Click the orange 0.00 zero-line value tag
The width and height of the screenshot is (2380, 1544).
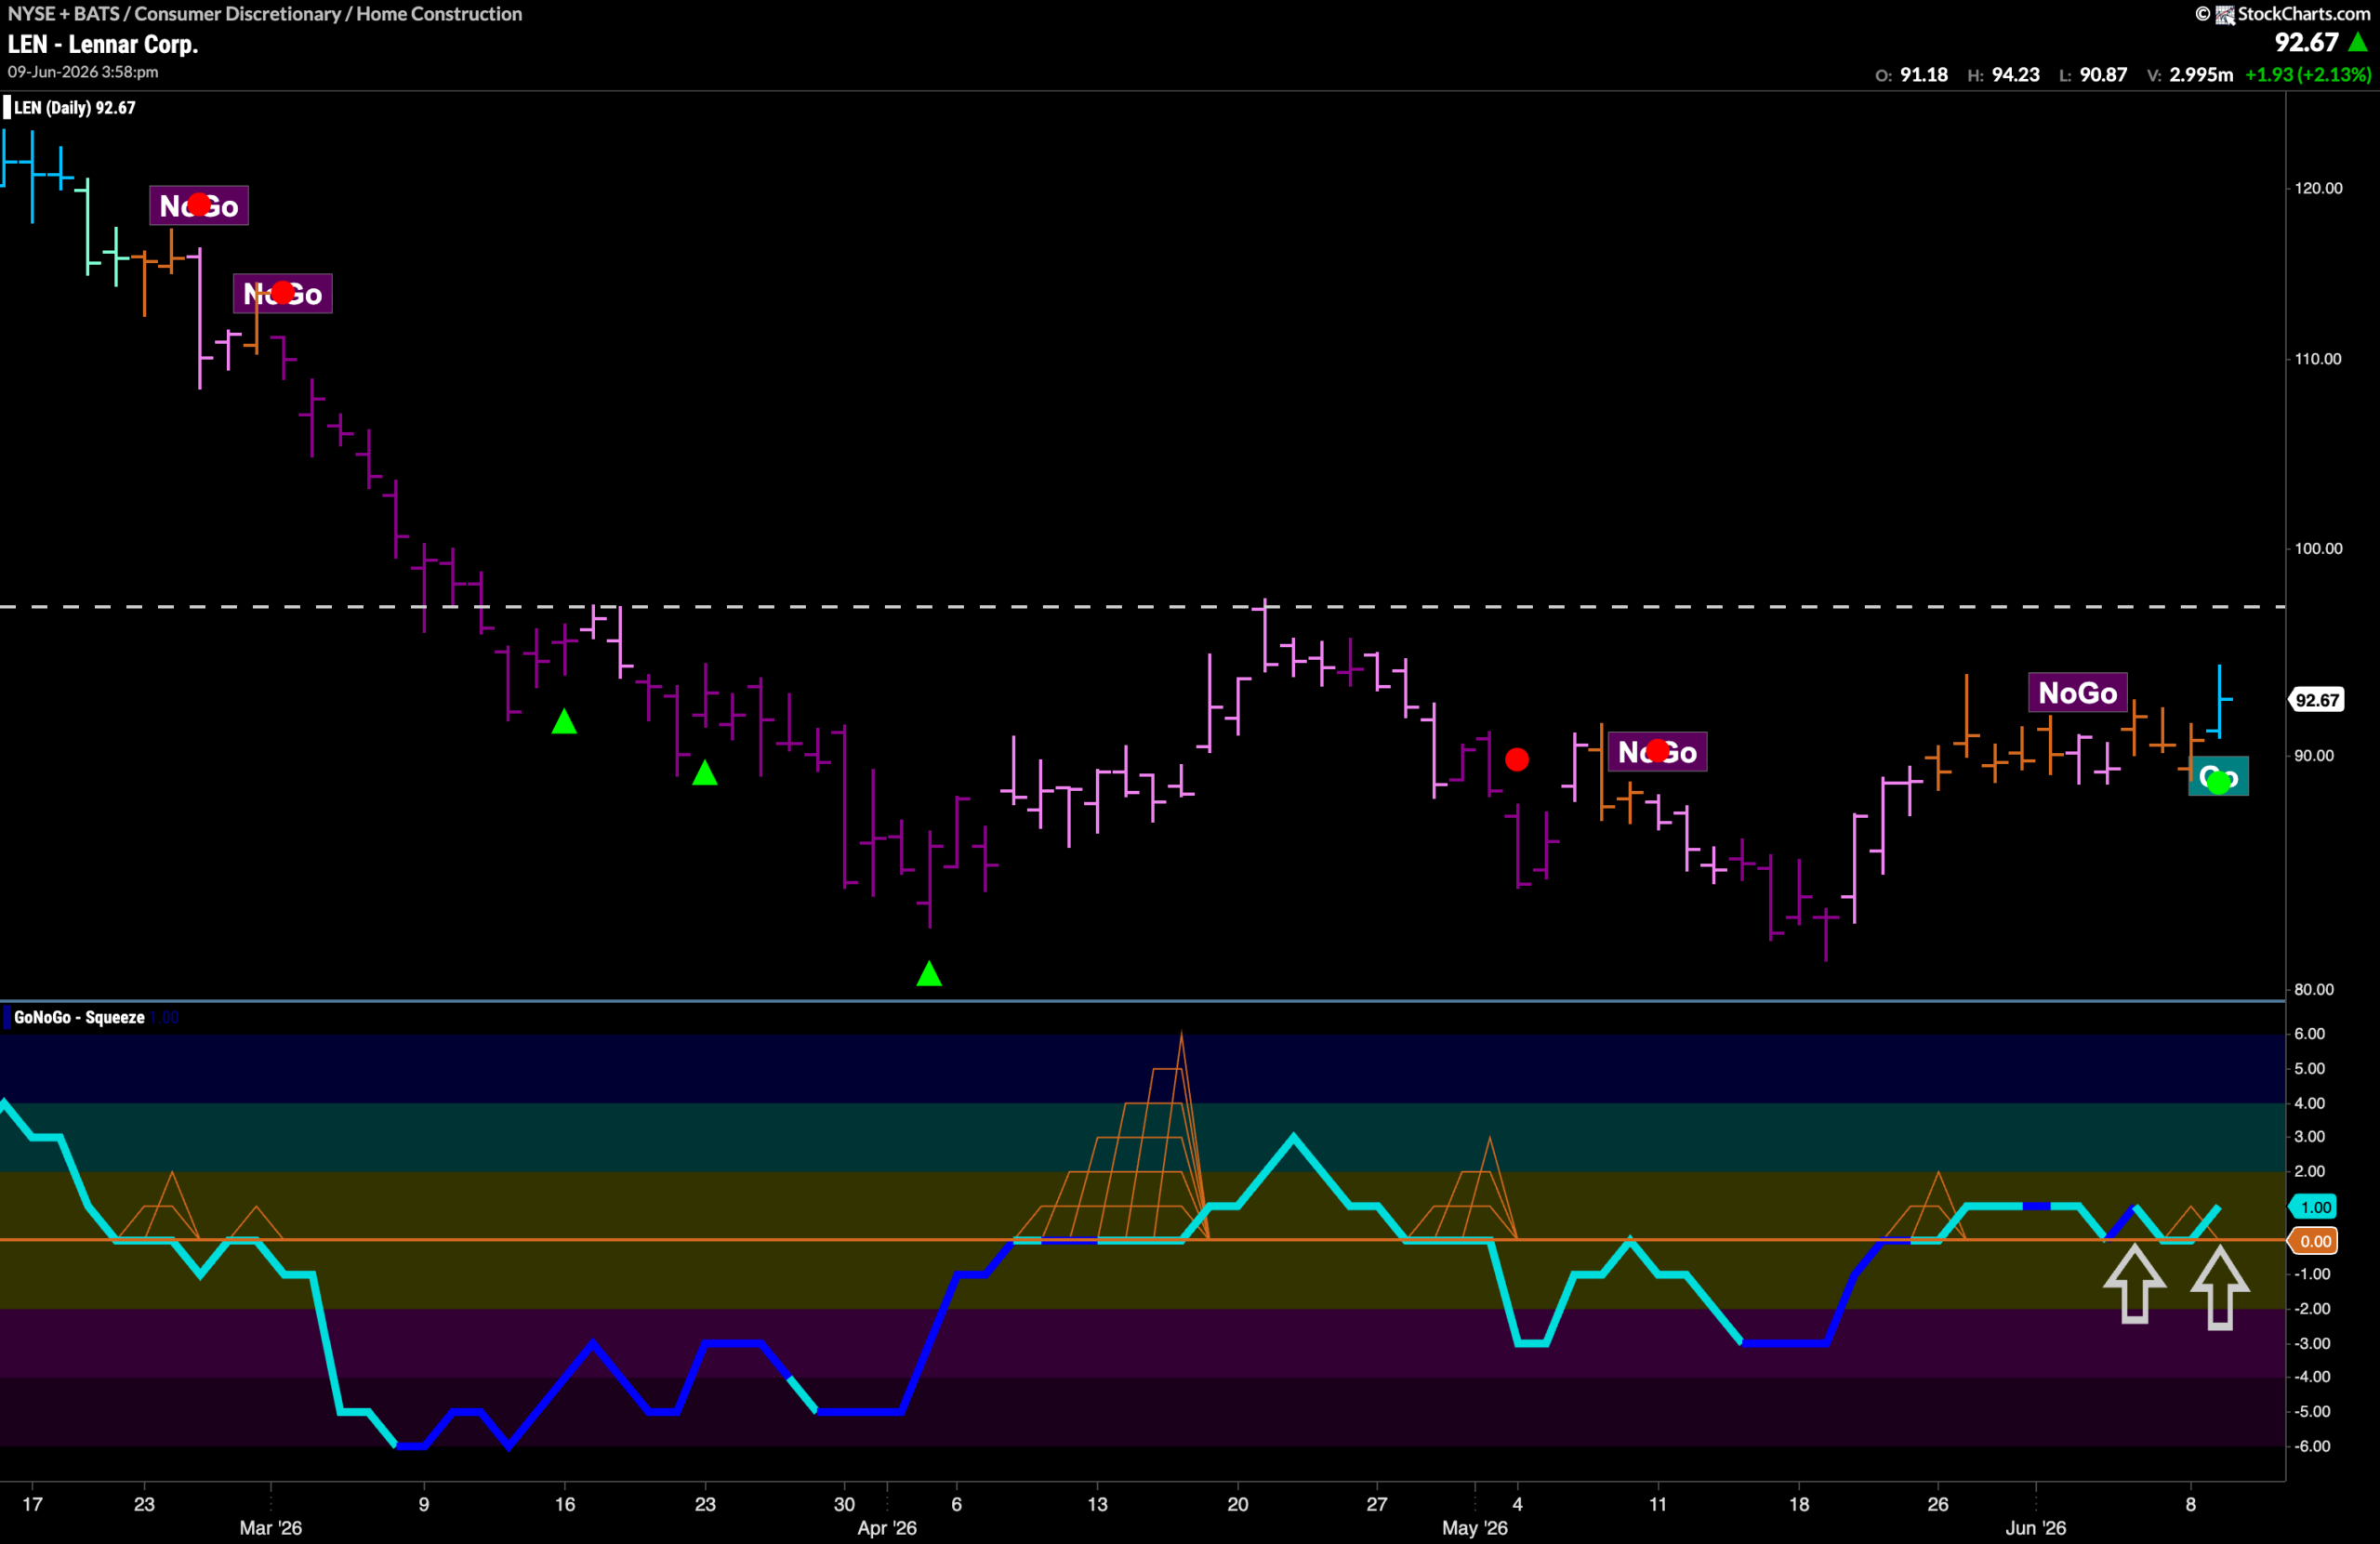2315,1241
